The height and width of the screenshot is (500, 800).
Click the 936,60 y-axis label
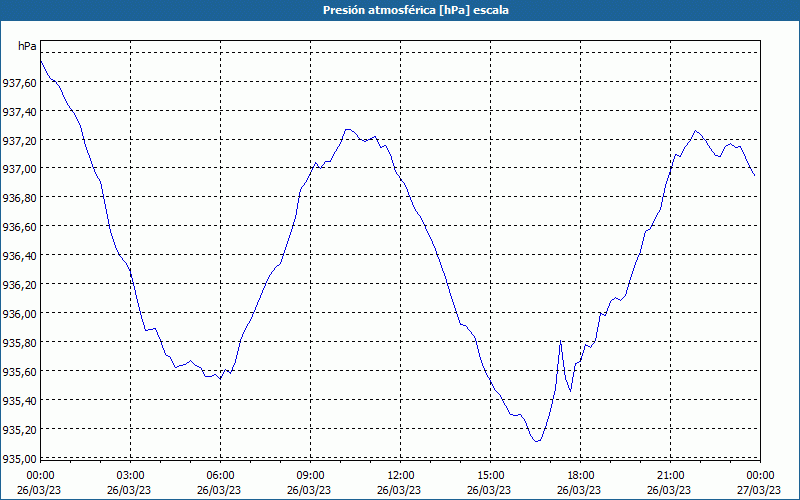tap(19, 227)
